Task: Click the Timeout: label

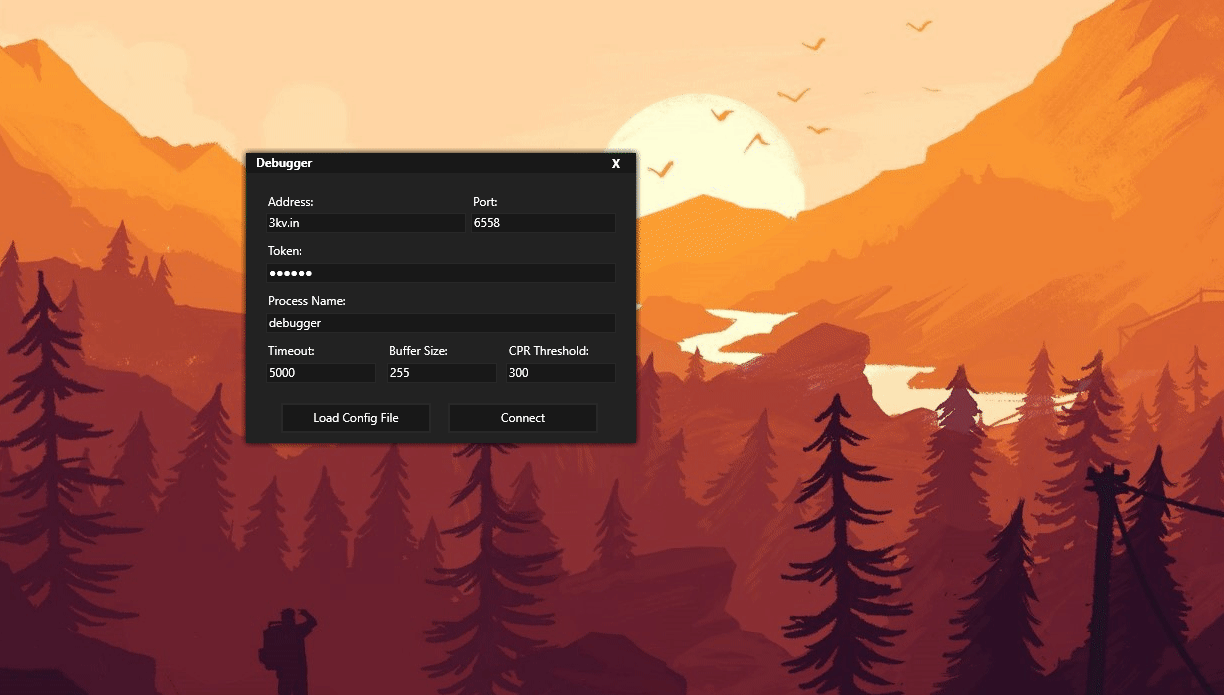Action: pyautogui.click(x=291, y=351)
